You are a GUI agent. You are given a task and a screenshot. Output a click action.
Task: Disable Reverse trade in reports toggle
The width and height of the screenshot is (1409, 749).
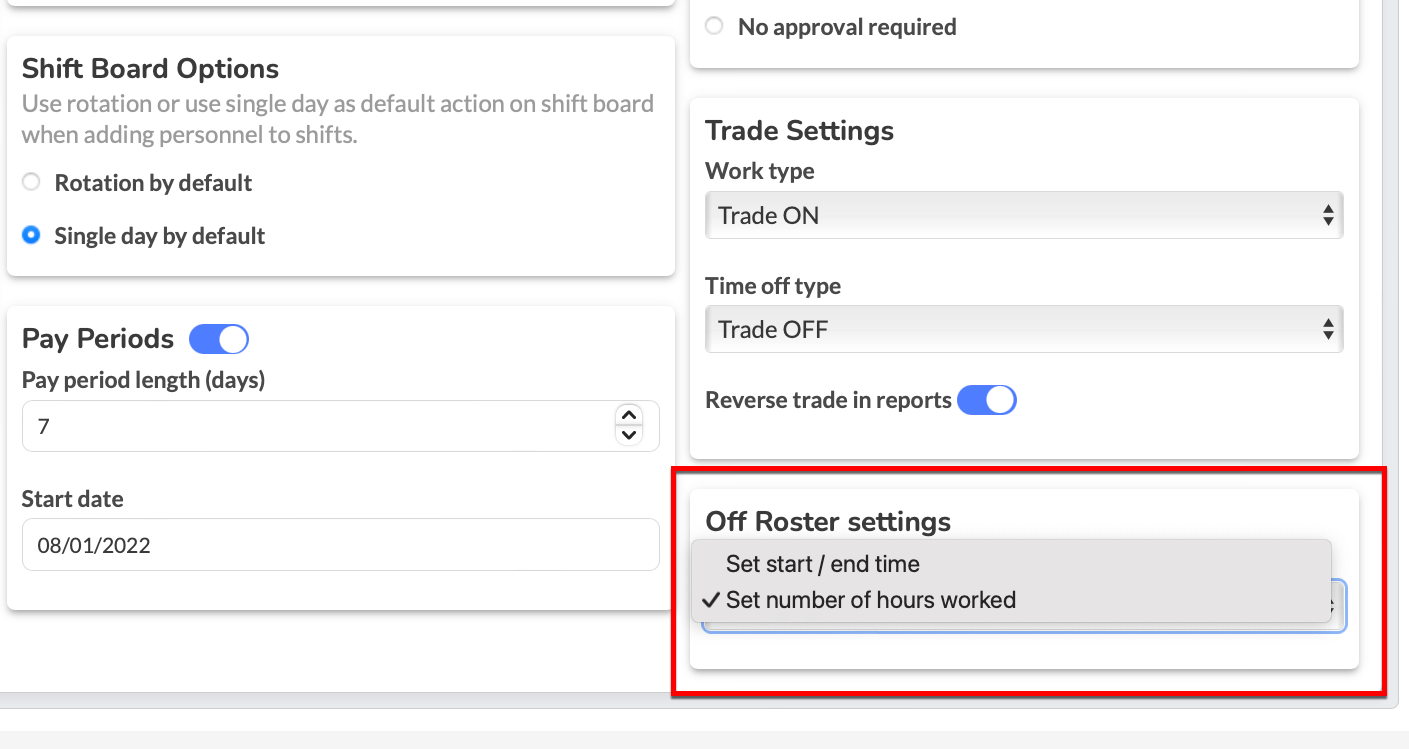pyautogui.click(x=987, y=400)
